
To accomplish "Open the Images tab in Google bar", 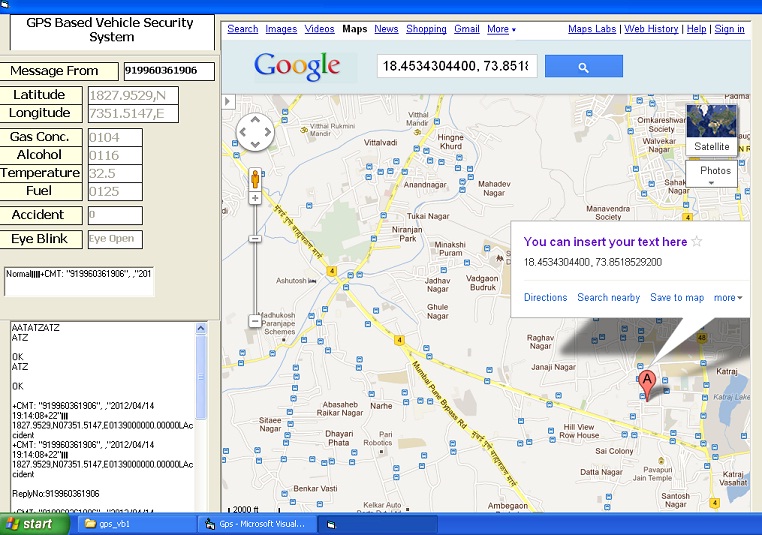I will (281, 30).
